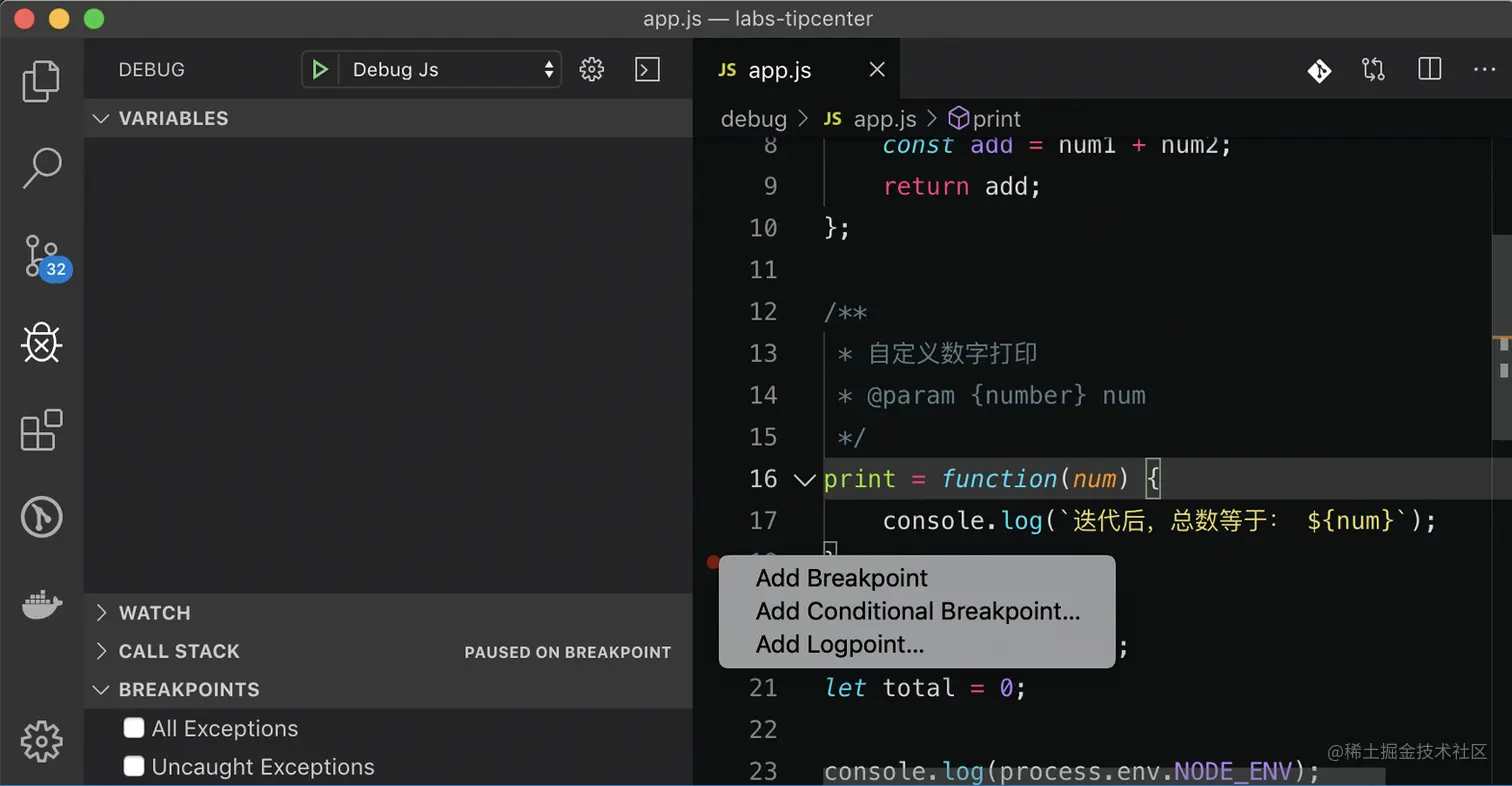The height and width of the screenshot is (786, 1512).
Task: Open the Explorer view in activity bar
Action: [x=41, y=81]
